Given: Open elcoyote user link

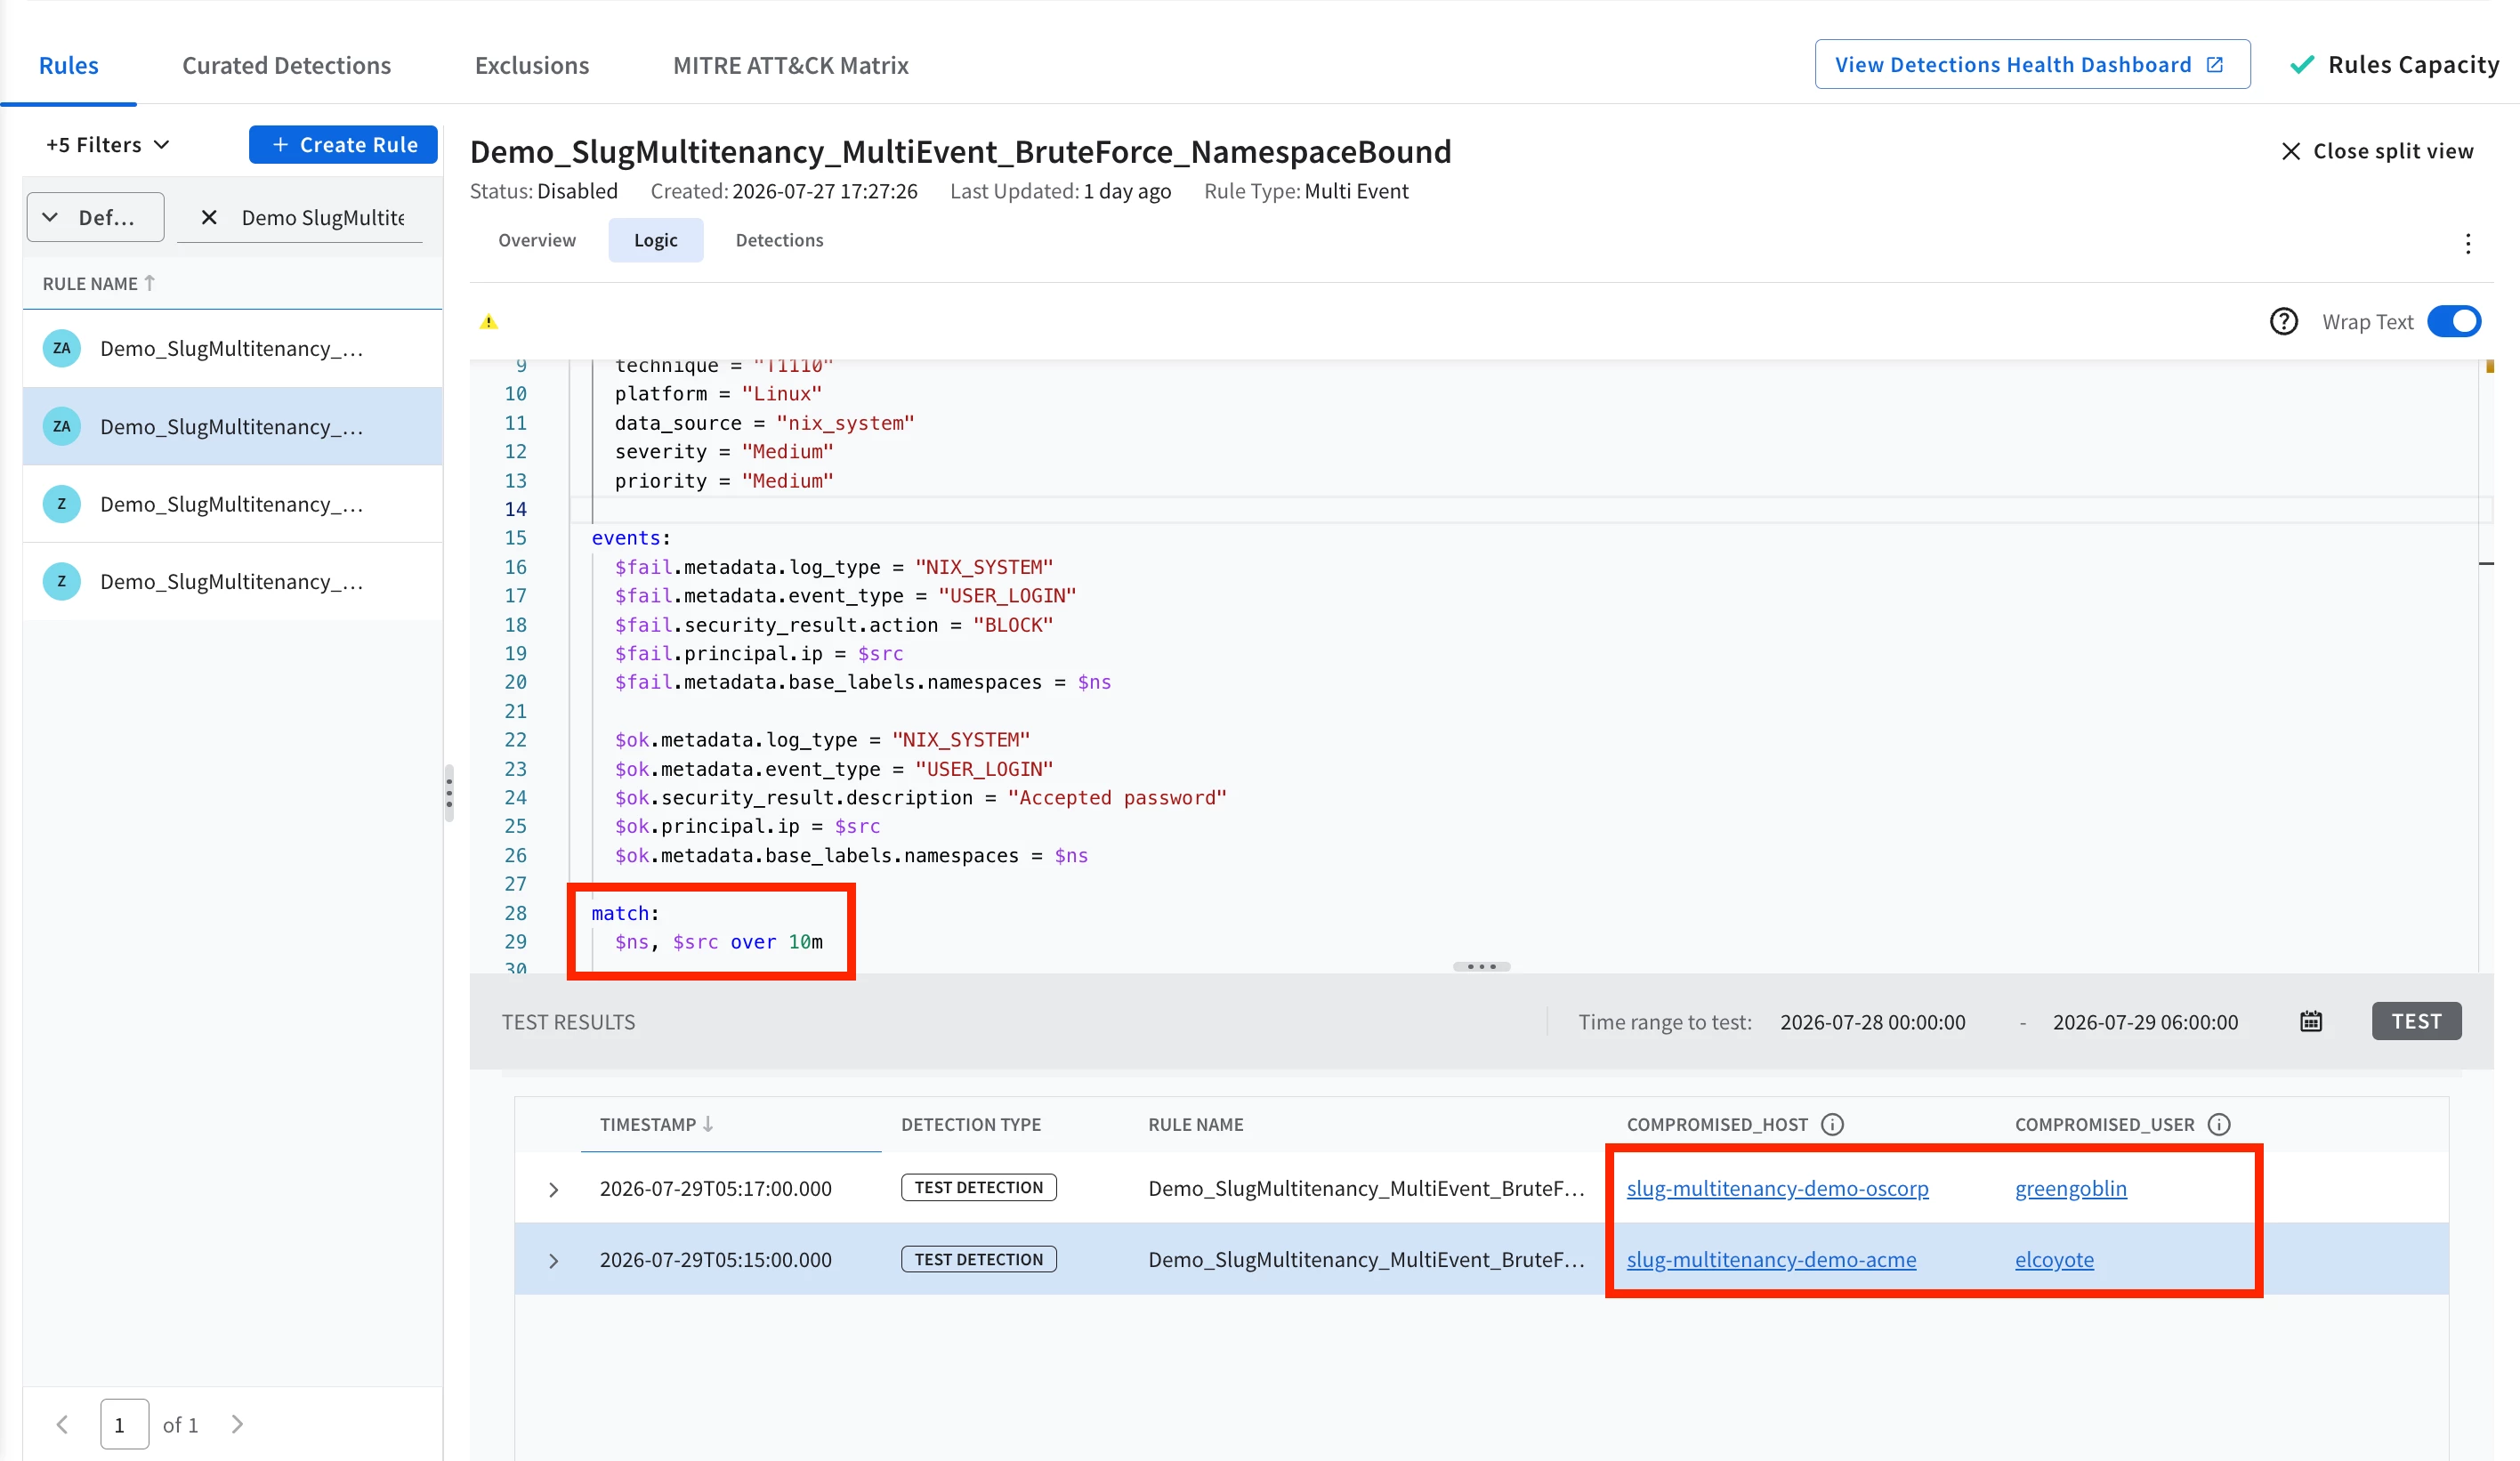Looking at the screenshot, I should [2054, 1259].
